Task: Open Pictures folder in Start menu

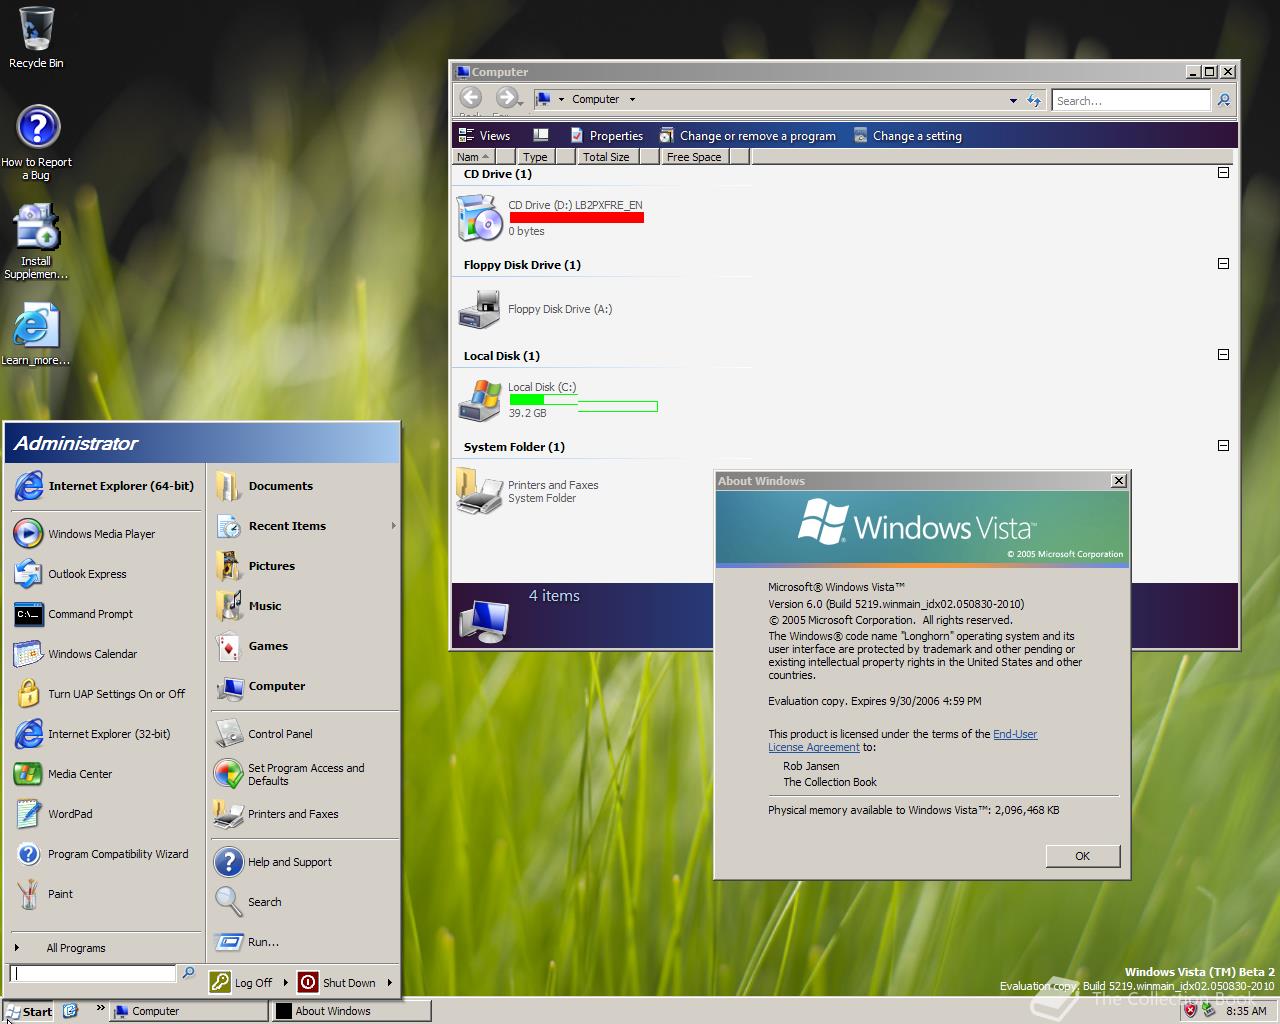Action: (304, 566)
